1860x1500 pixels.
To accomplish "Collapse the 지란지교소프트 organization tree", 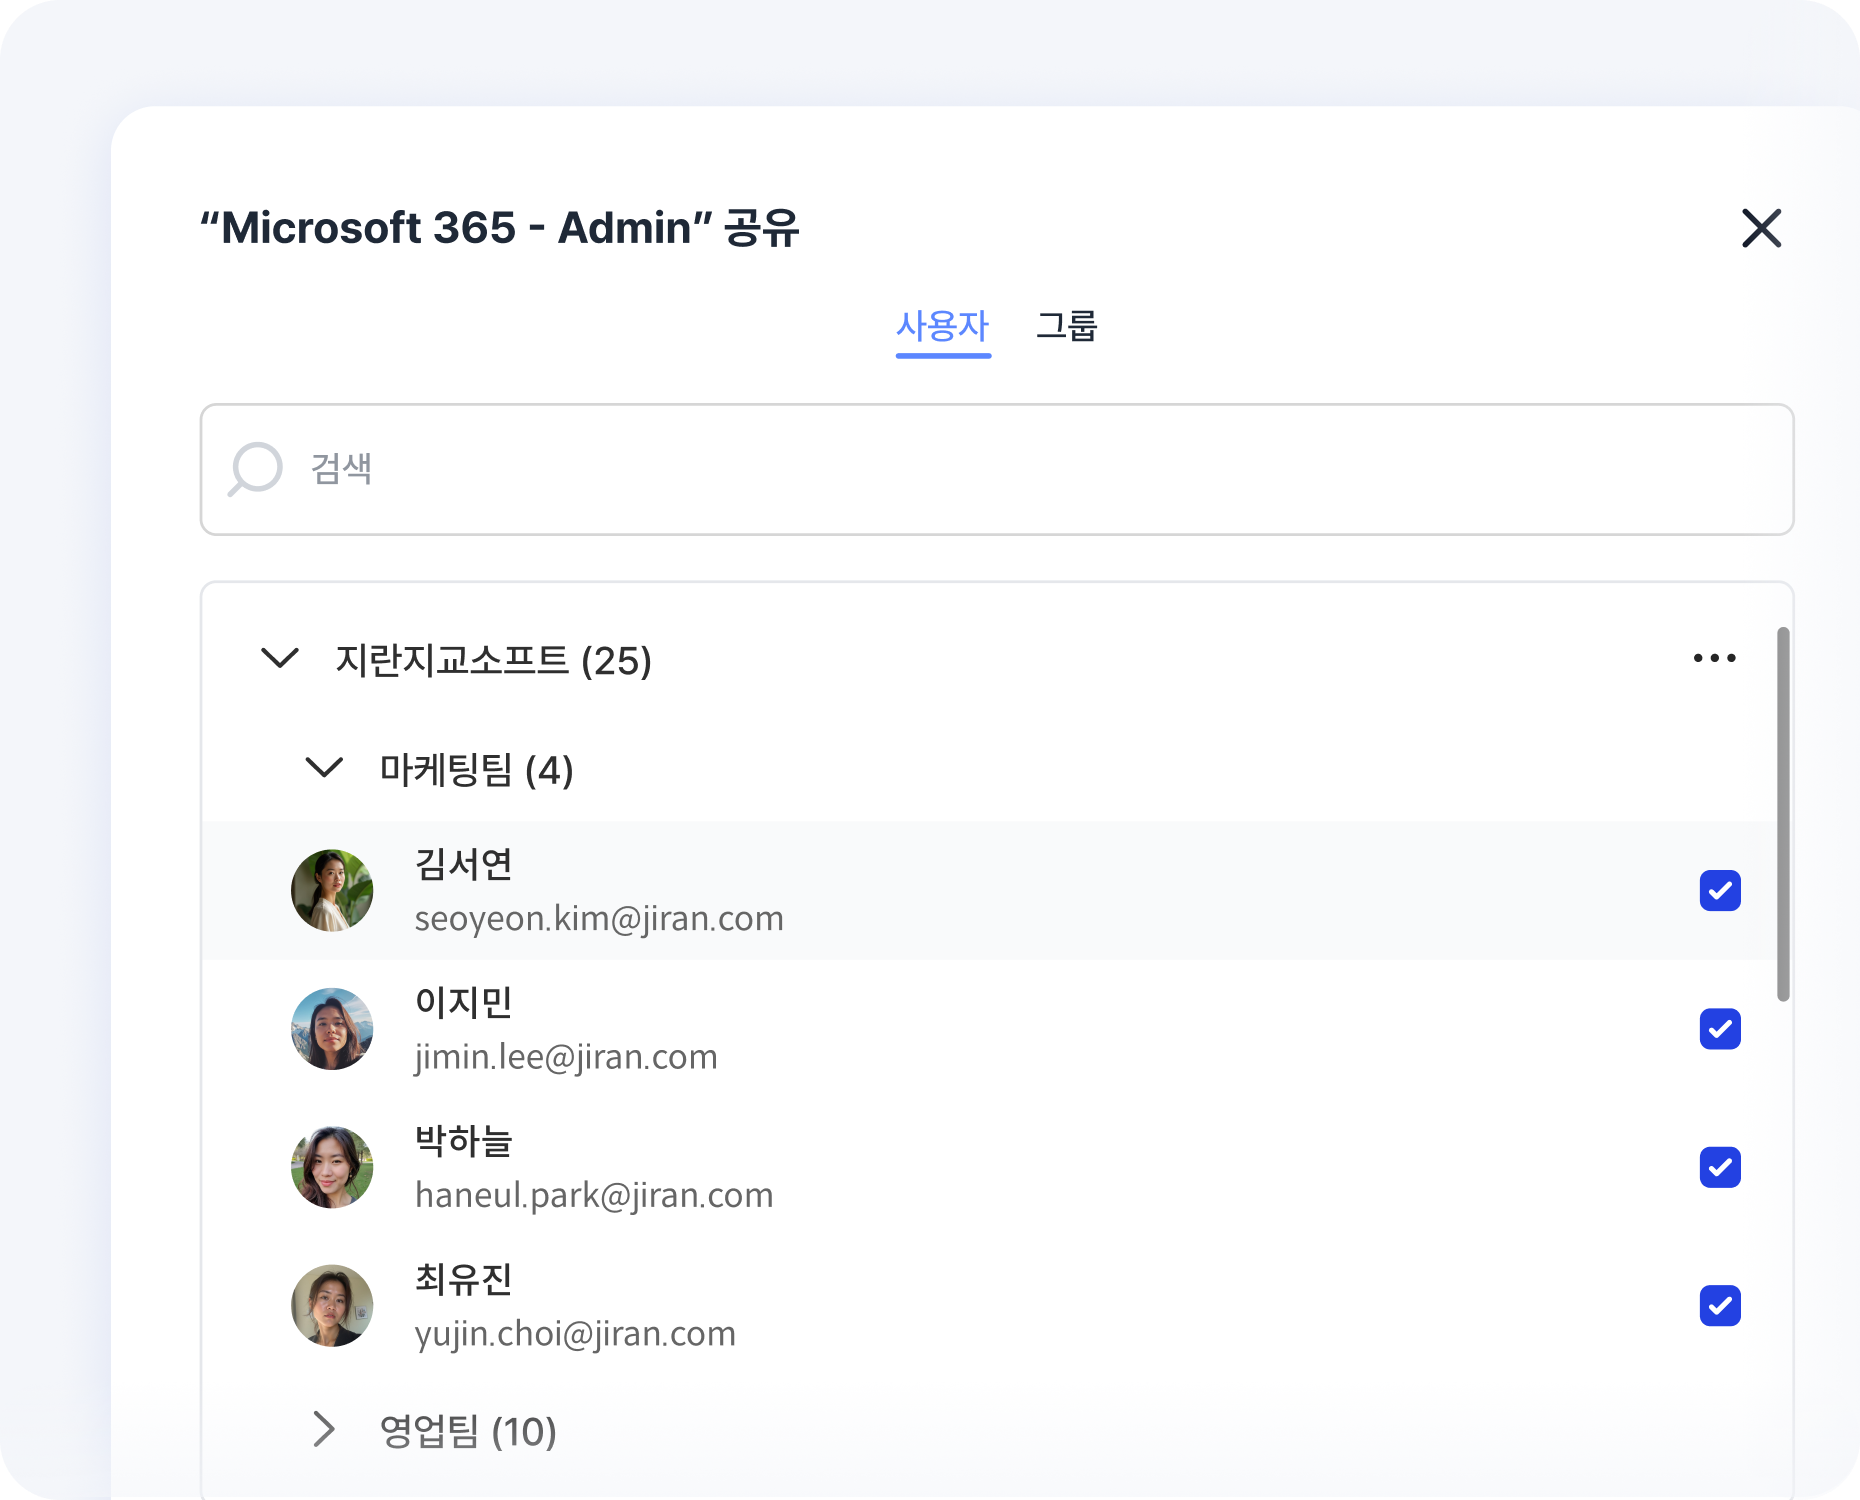I will coord(280,658).
